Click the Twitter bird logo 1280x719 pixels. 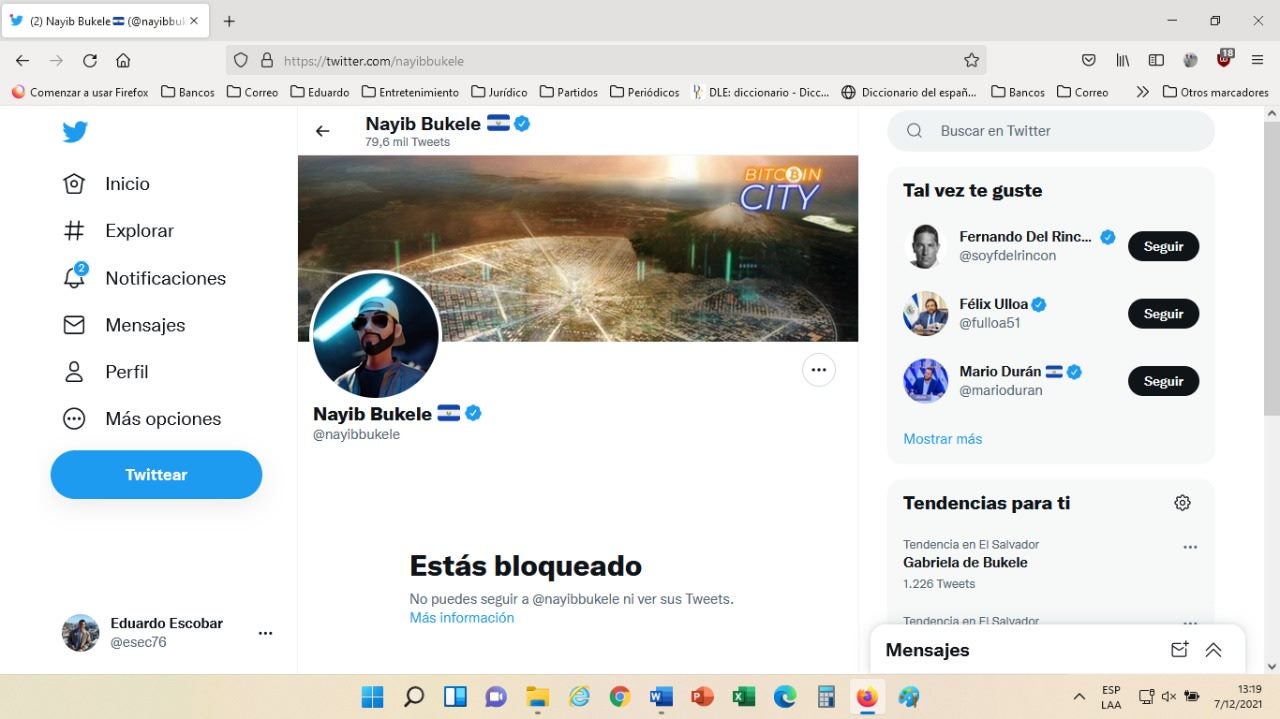[75, 131]
